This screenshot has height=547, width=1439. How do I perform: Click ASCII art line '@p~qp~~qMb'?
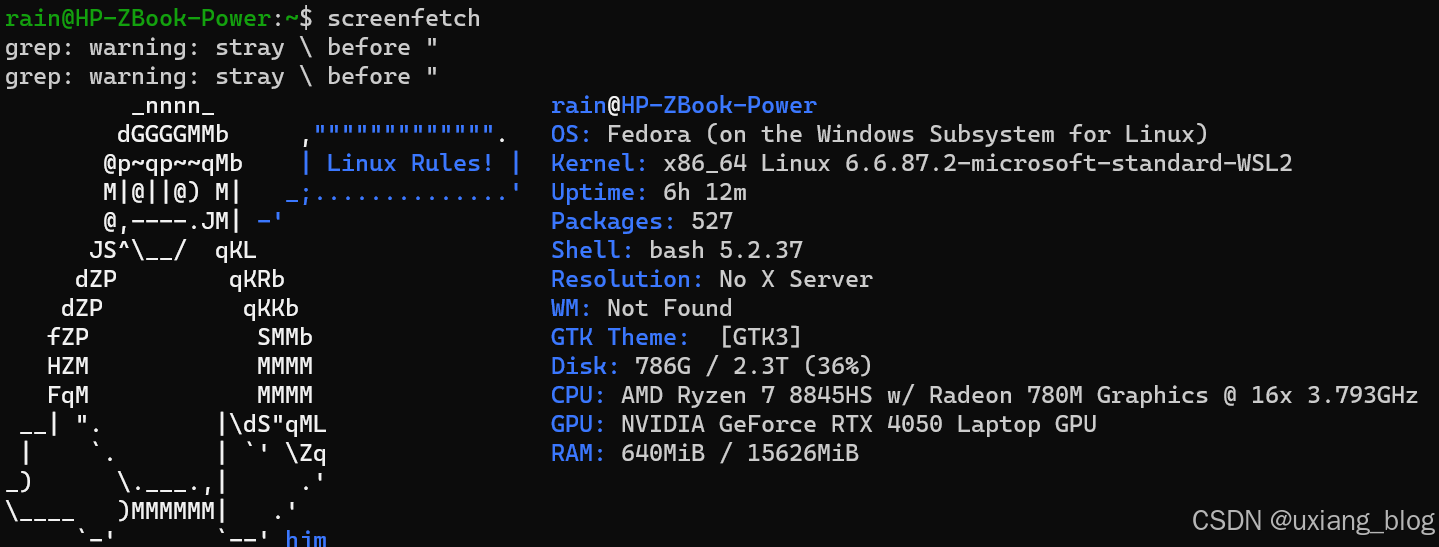tap(173, 163)
